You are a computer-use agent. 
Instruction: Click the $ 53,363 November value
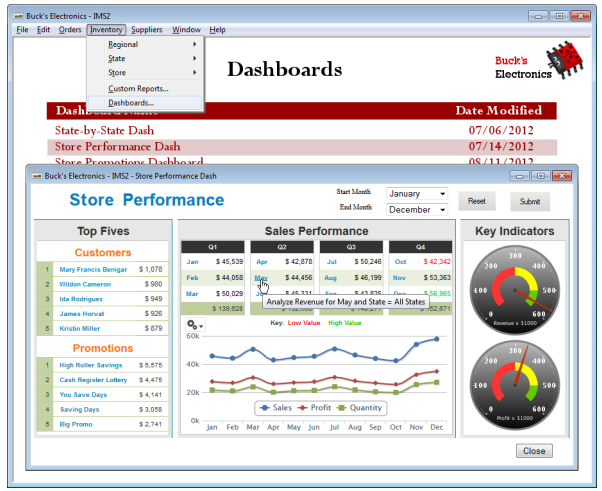437,278
